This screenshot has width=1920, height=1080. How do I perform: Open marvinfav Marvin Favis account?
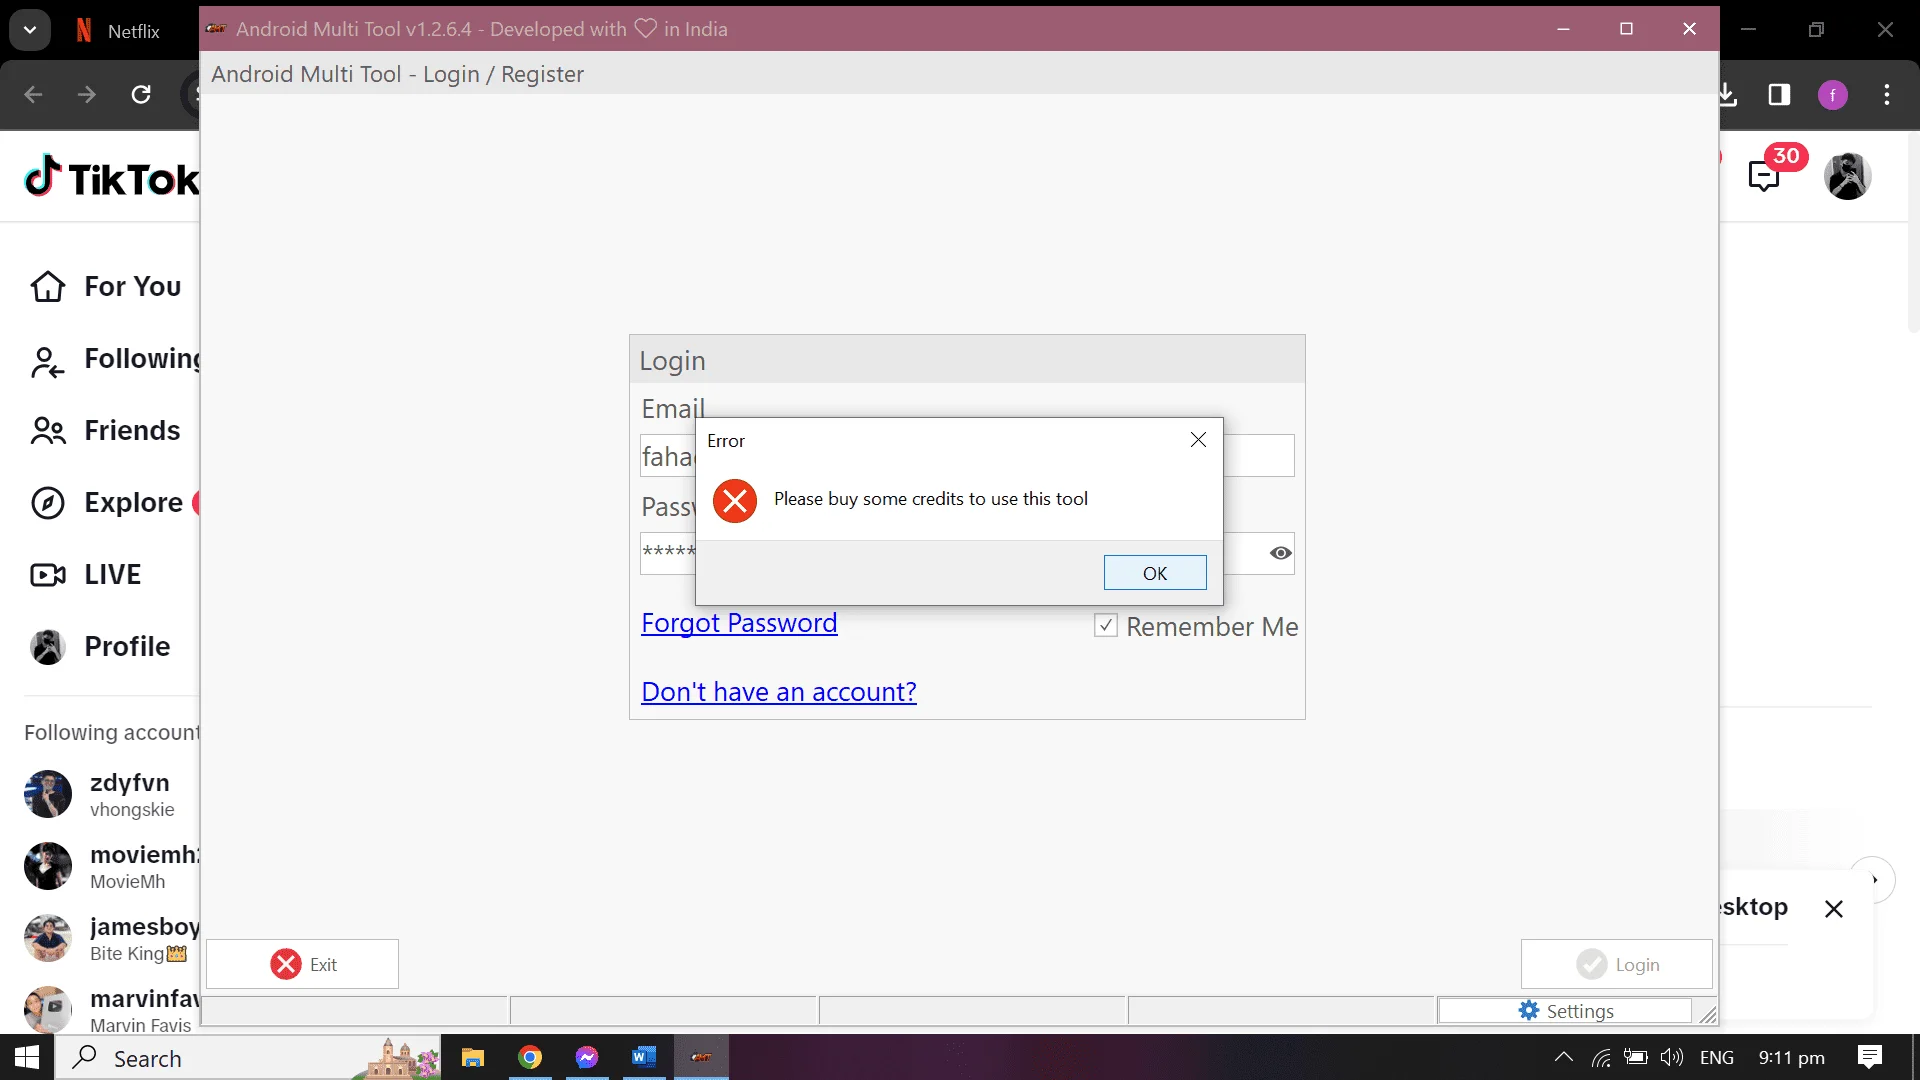(x=112, y=1010)
